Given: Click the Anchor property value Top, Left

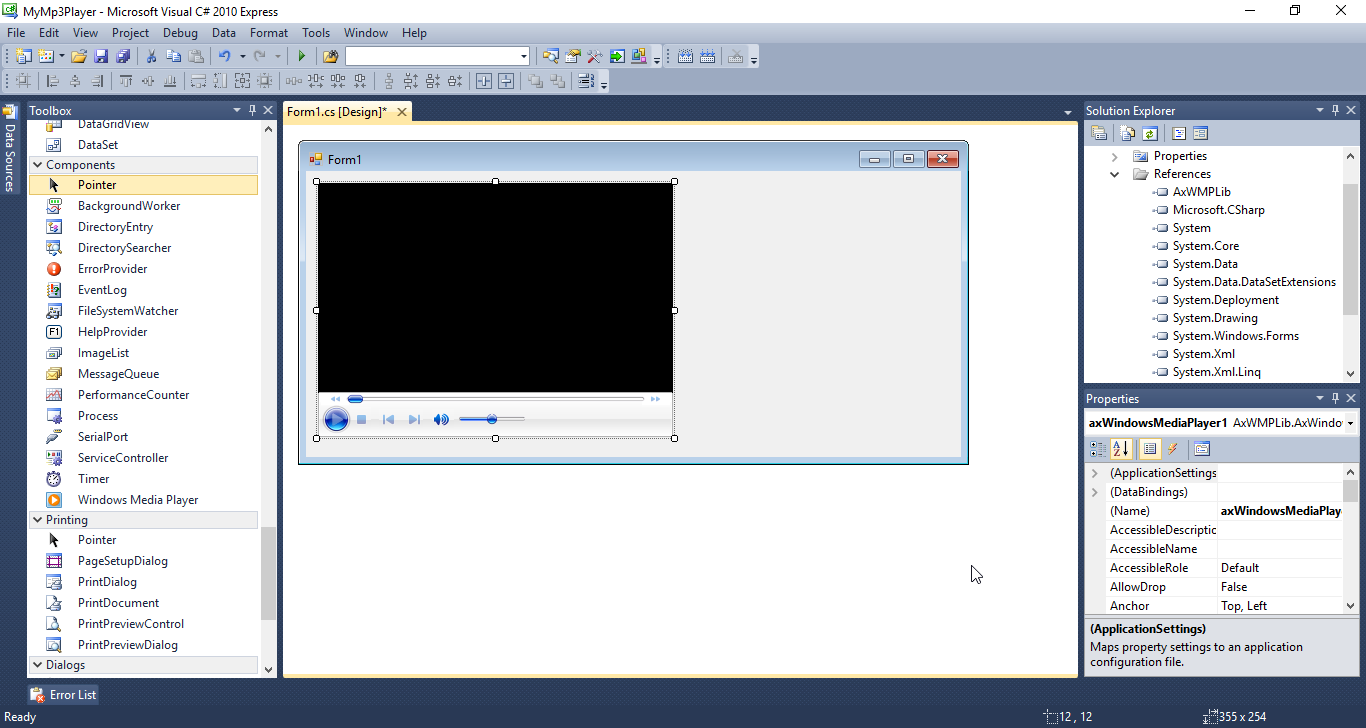Looking at the screenshot, I should click(x=1281, y=606).
